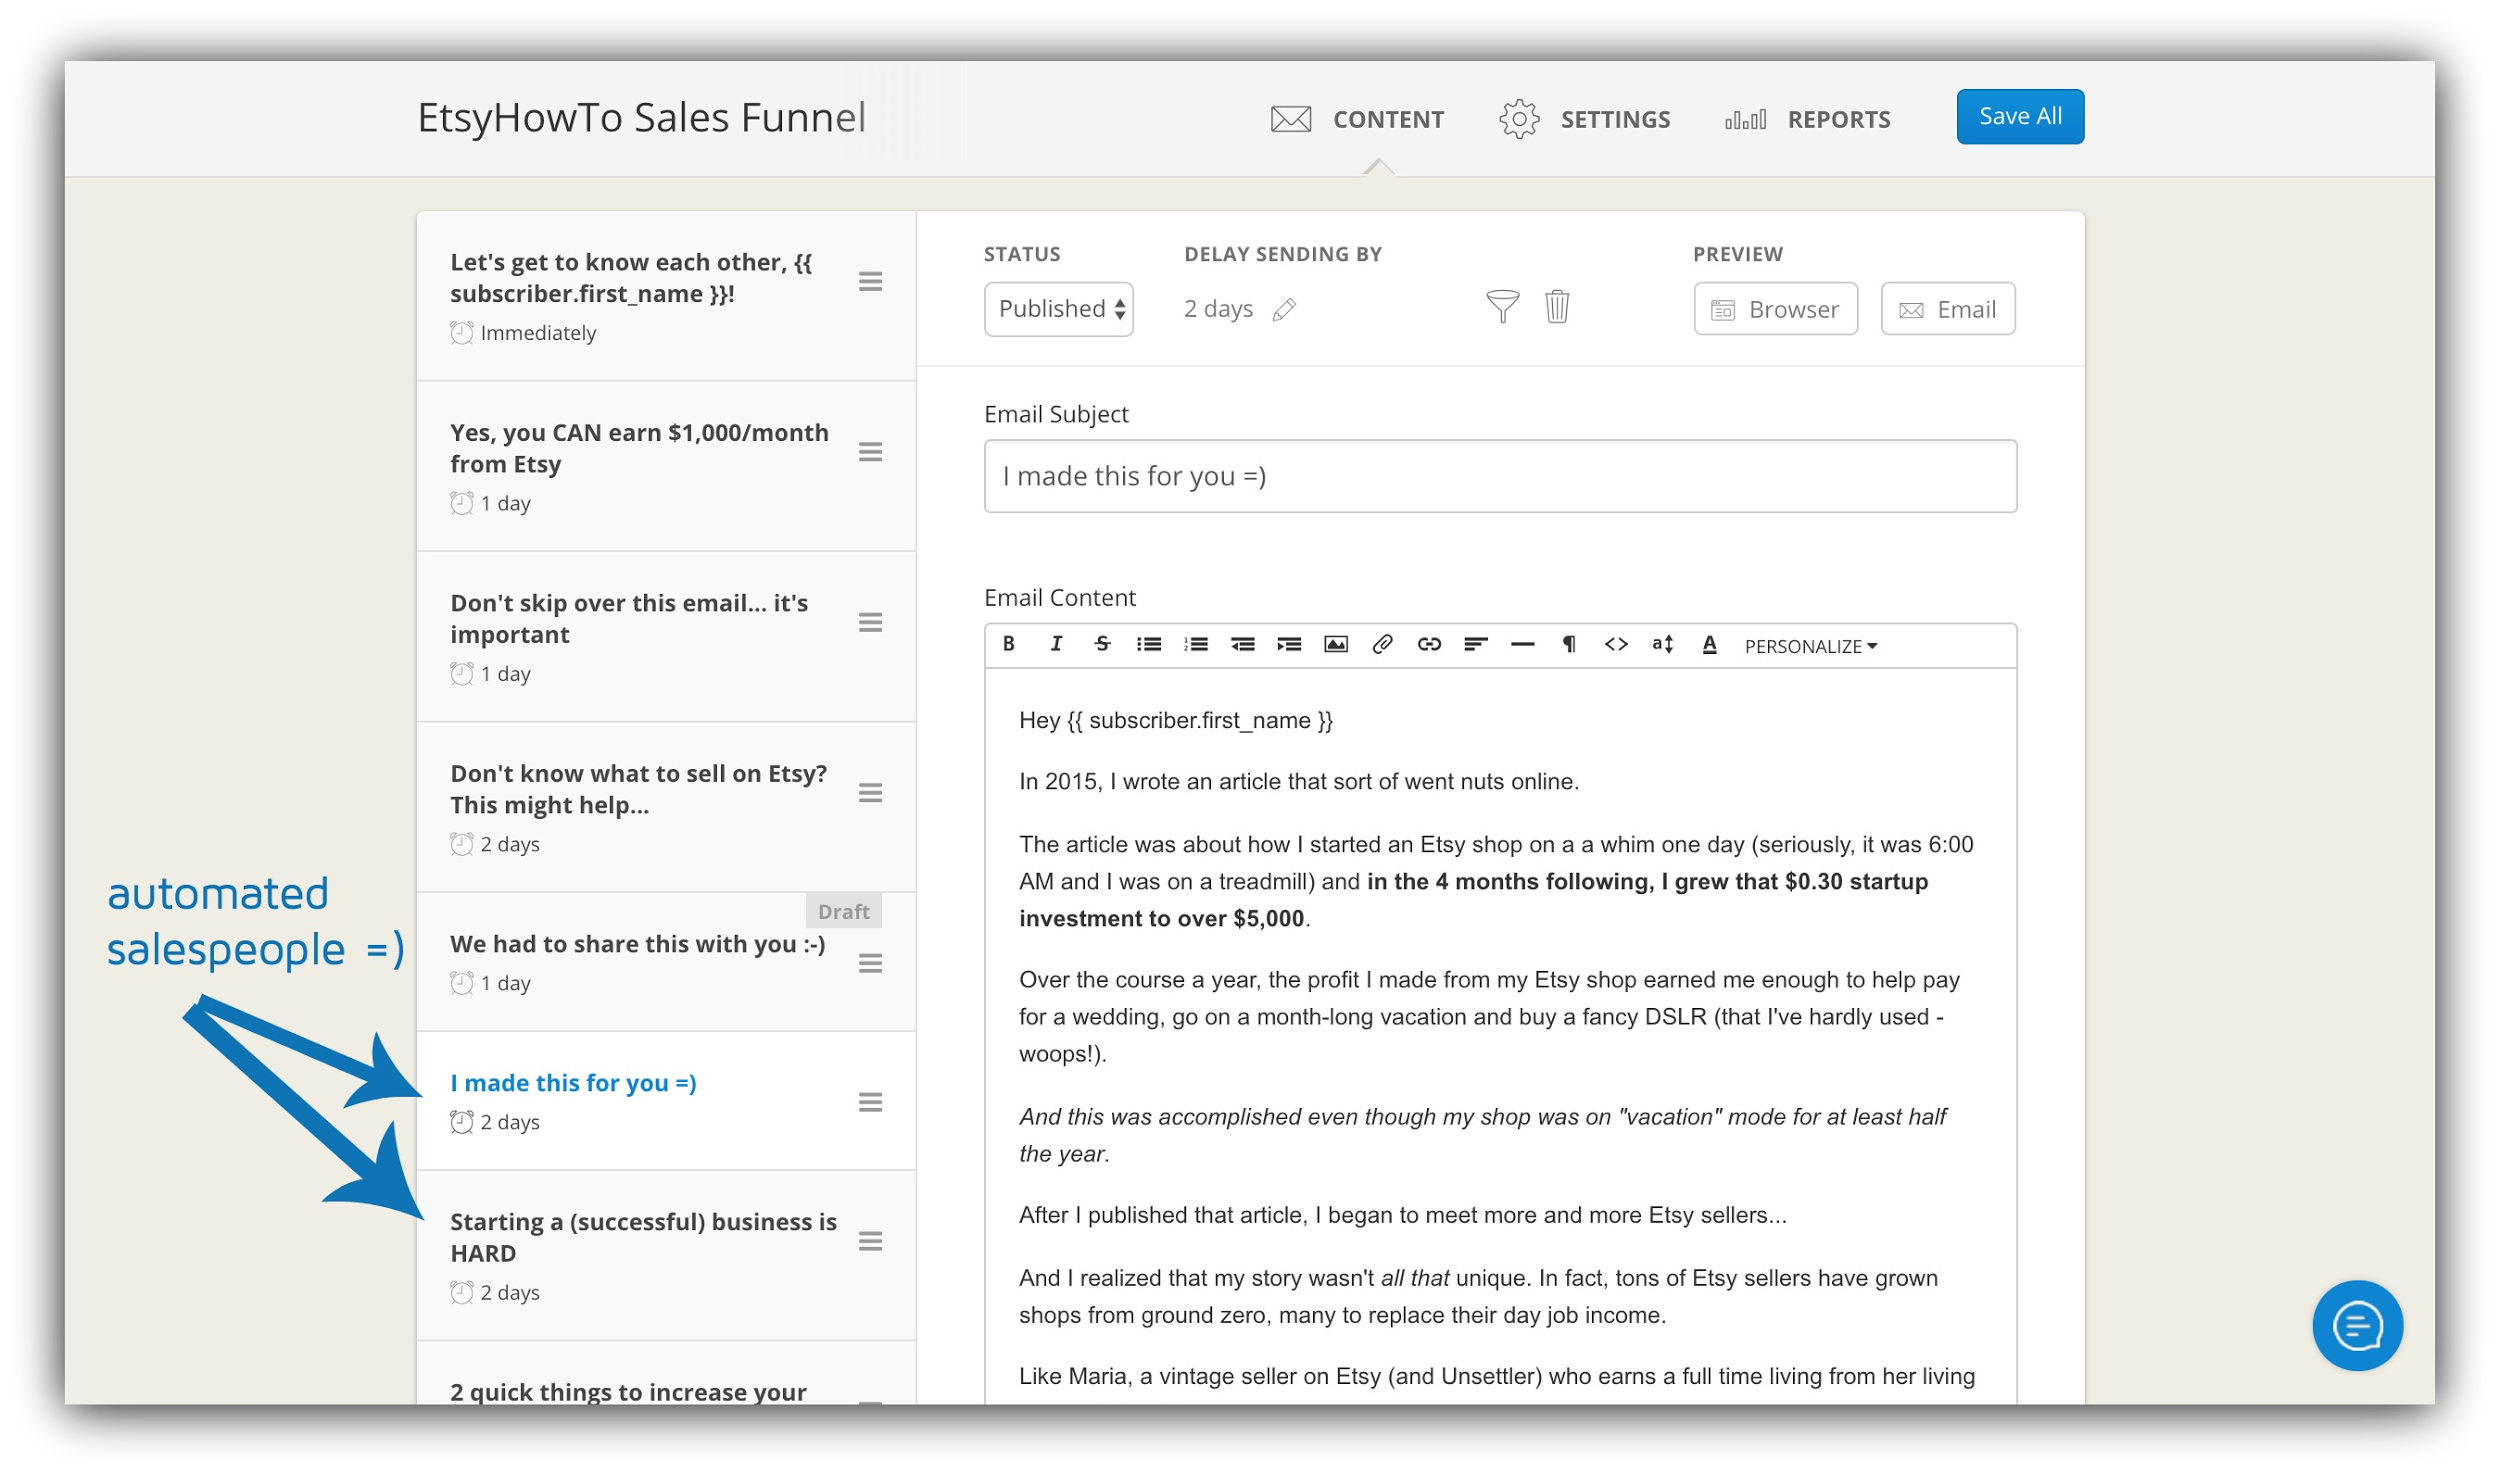Edit delay with the pencil icon
The image size is (2500, 1473).
pyautogui.click(x=1285, y=310)
